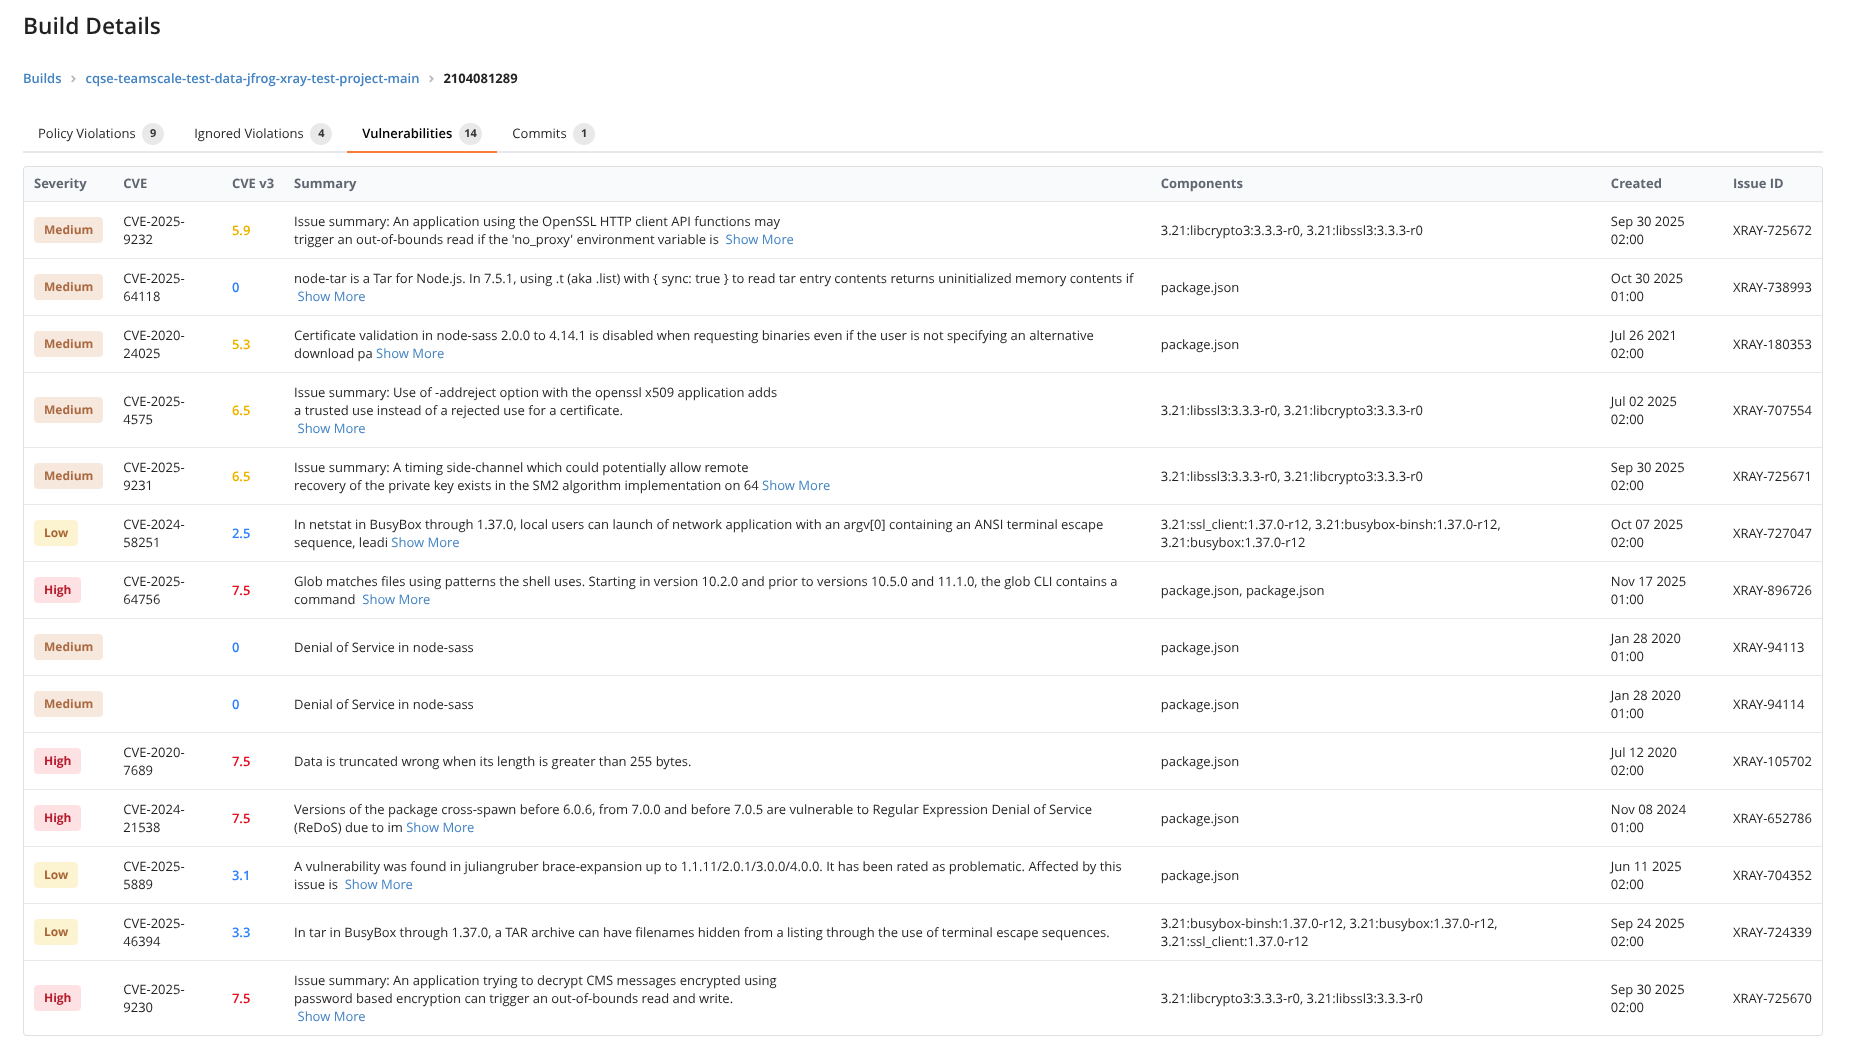The image size is (1855, 1055).
Task: Expand the node-tar vulnerability summary
Action: 331,296
